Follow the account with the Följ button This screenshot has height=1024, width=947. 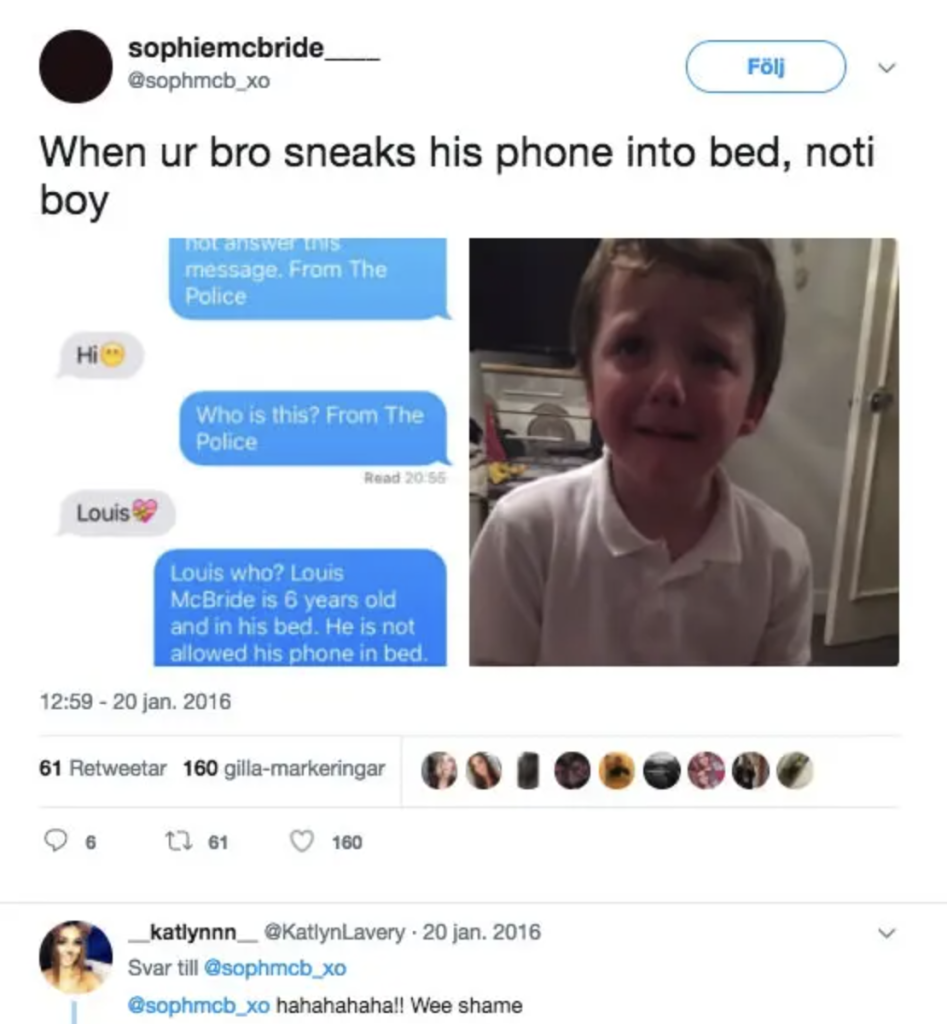pyautogui.click(x=765, y=67)
